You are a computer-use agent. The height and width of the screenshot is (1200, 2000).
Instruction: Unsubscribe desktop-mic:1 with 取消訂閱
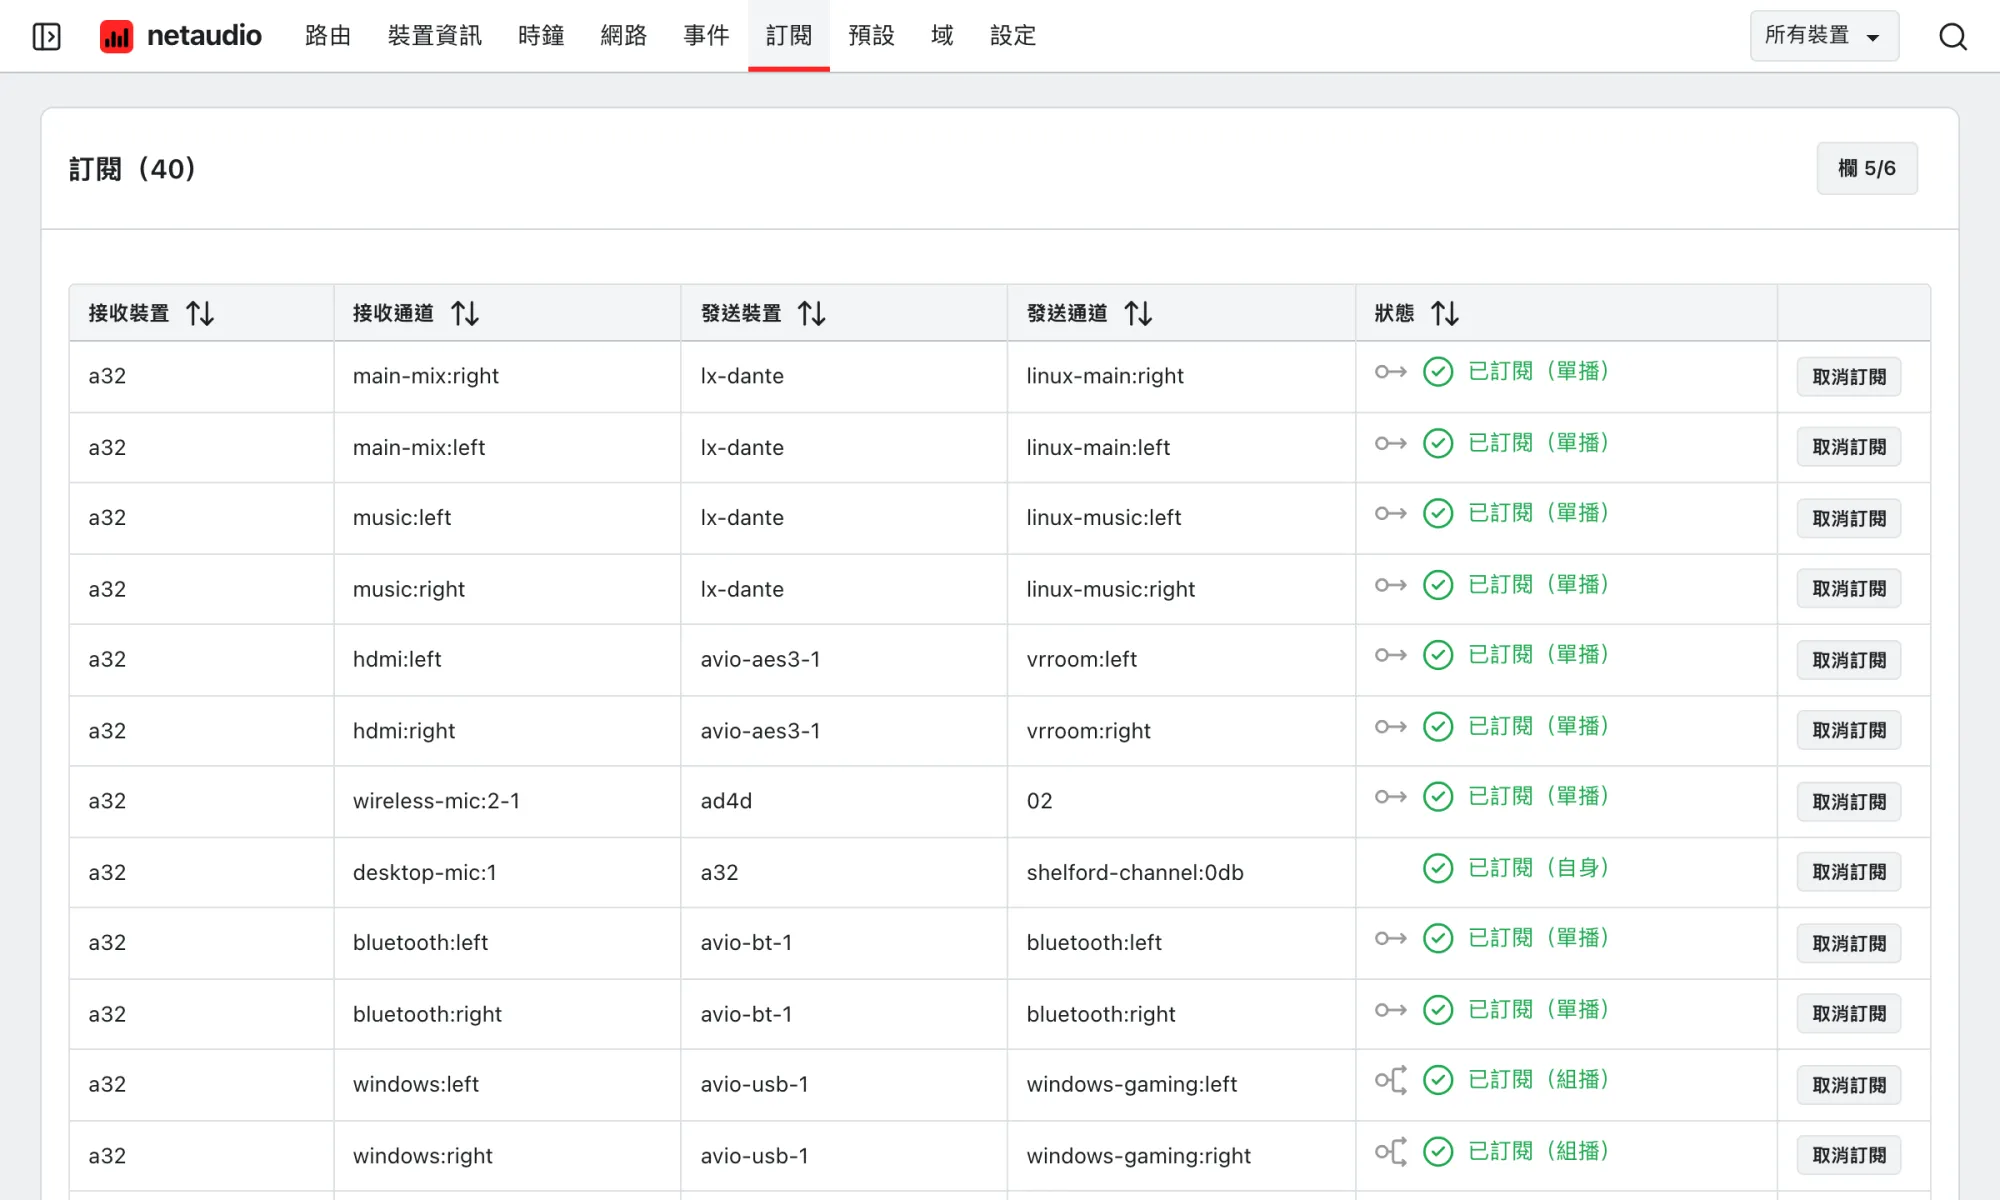1849,872
